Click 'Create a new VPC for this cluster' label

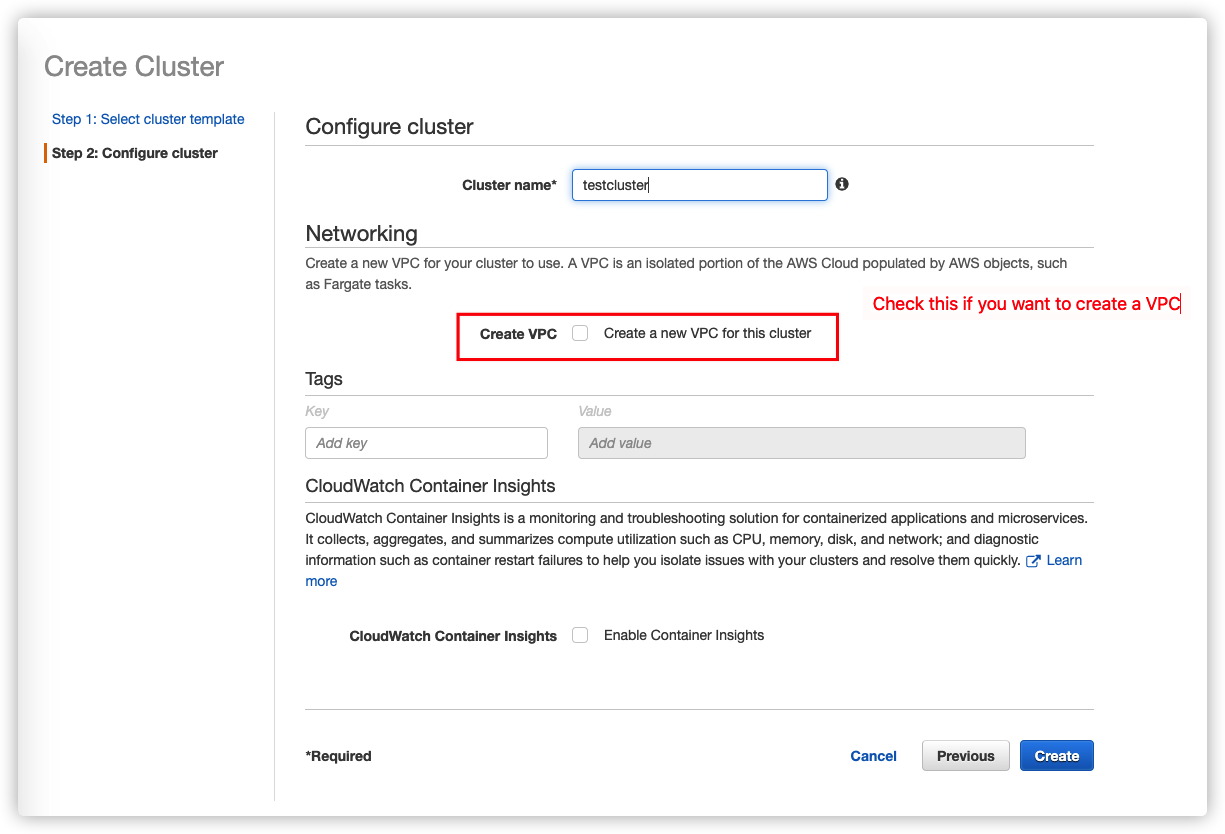pos(707,333)
